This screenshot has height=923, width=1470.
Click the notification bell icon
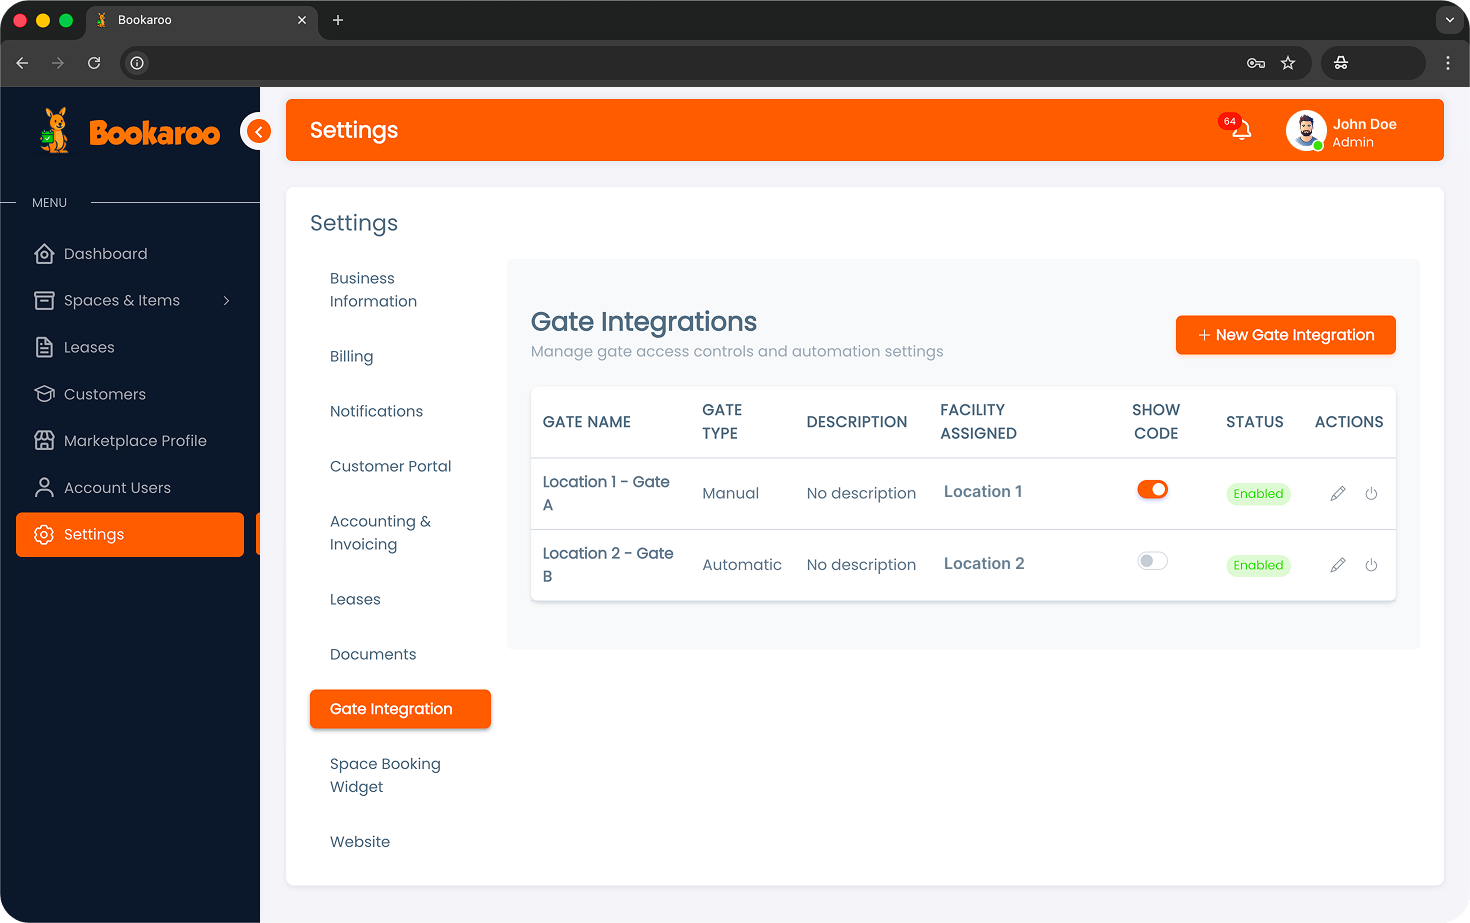[x=1240, y=131]
